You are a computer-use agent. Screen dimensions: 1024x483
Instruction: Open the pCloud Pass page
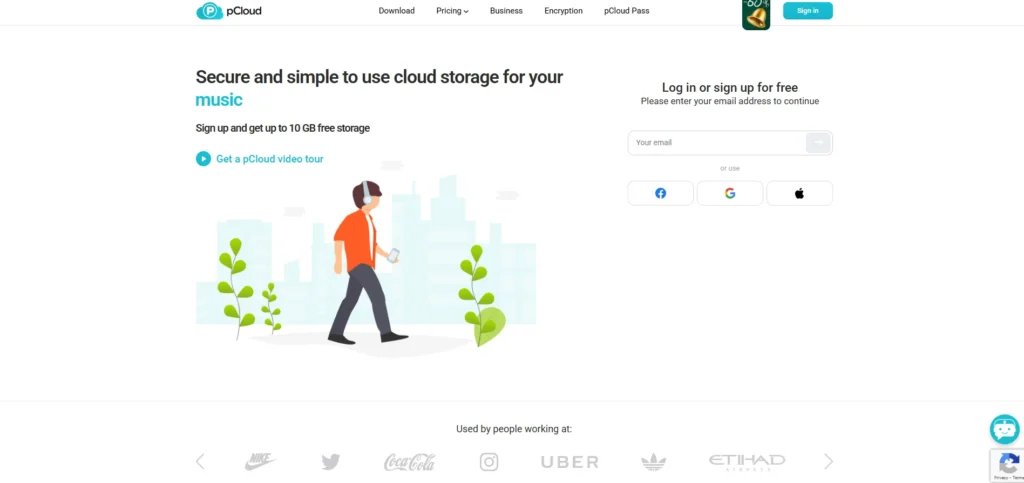[x=626, y=11]
